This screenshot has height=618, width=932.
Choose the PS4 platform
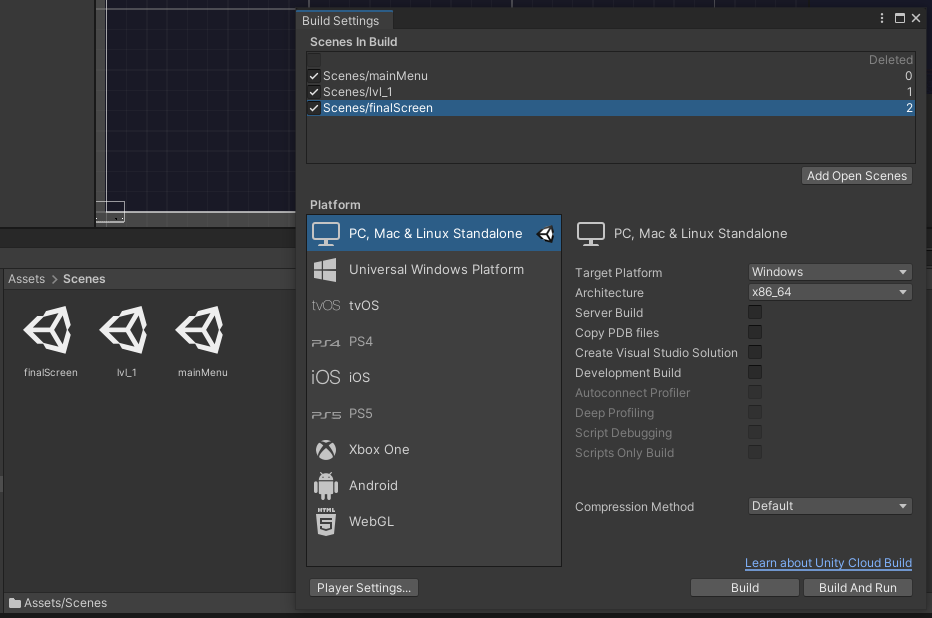tap(434, 342)
